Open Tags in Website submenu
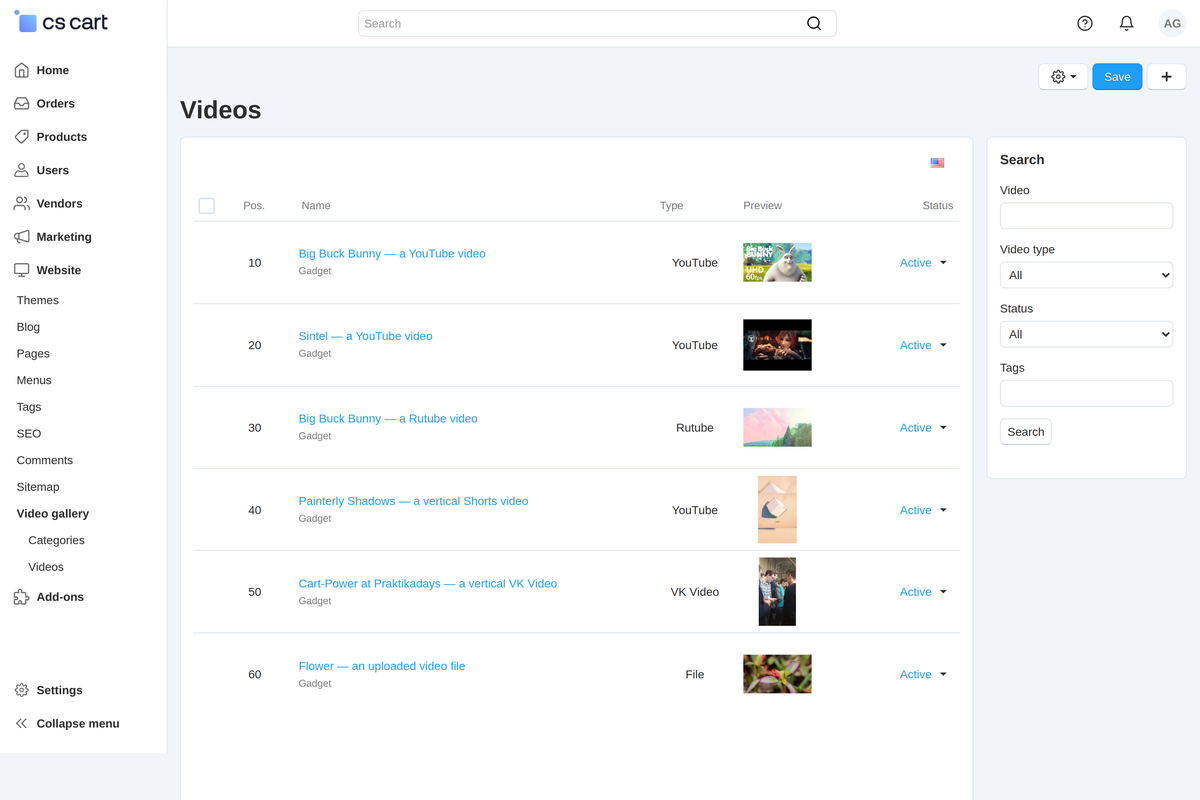 (29, 407)
